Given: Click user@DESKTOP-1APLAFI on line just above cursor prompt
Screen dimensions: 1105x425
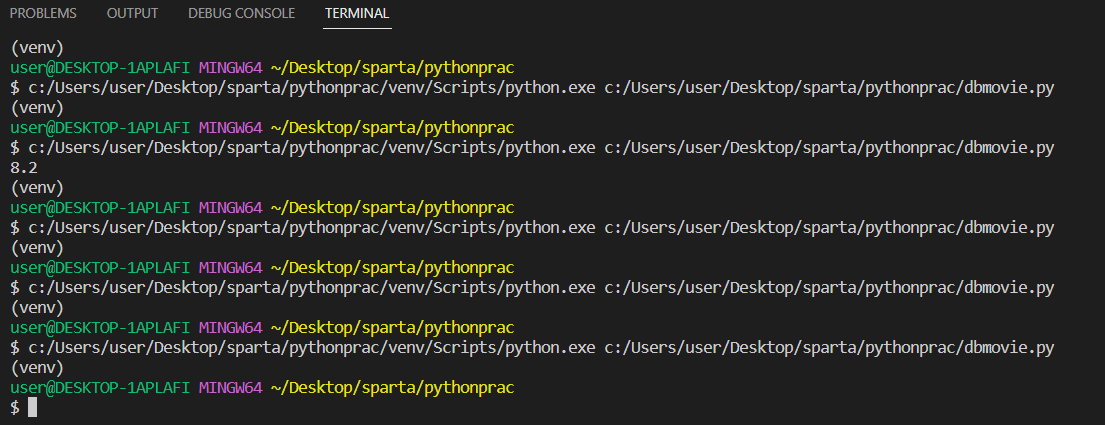Looking at the screenshot, I should (x=100, y=388).
